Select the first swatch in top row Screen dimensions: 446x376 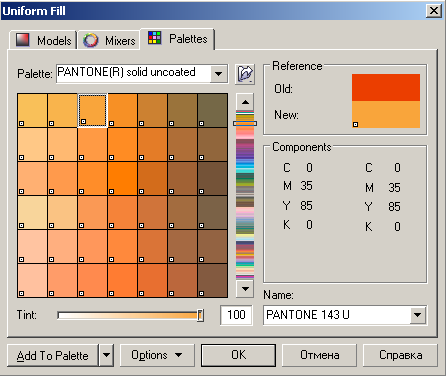[x=32, y=110]
